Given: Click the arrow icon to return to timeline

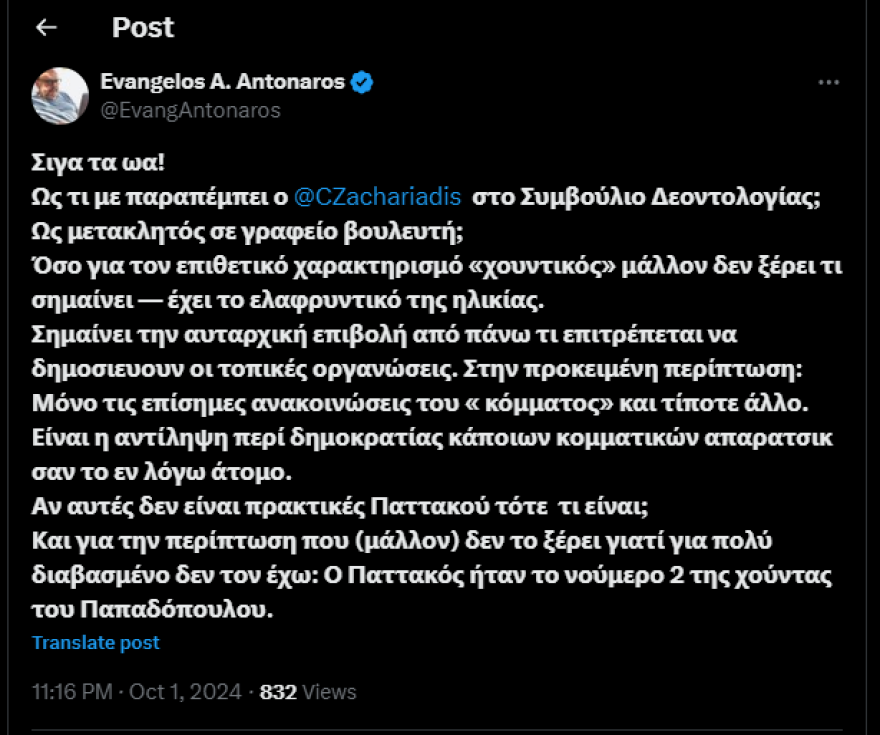Looking at the screenshot, I should click(x=47, y=28).
